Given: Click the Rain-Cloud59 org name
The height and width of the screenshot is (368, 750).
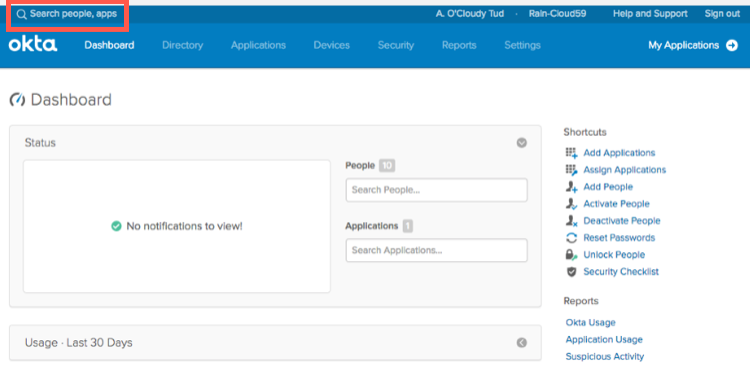Looking at the screenshot, I should pos(557,14).
